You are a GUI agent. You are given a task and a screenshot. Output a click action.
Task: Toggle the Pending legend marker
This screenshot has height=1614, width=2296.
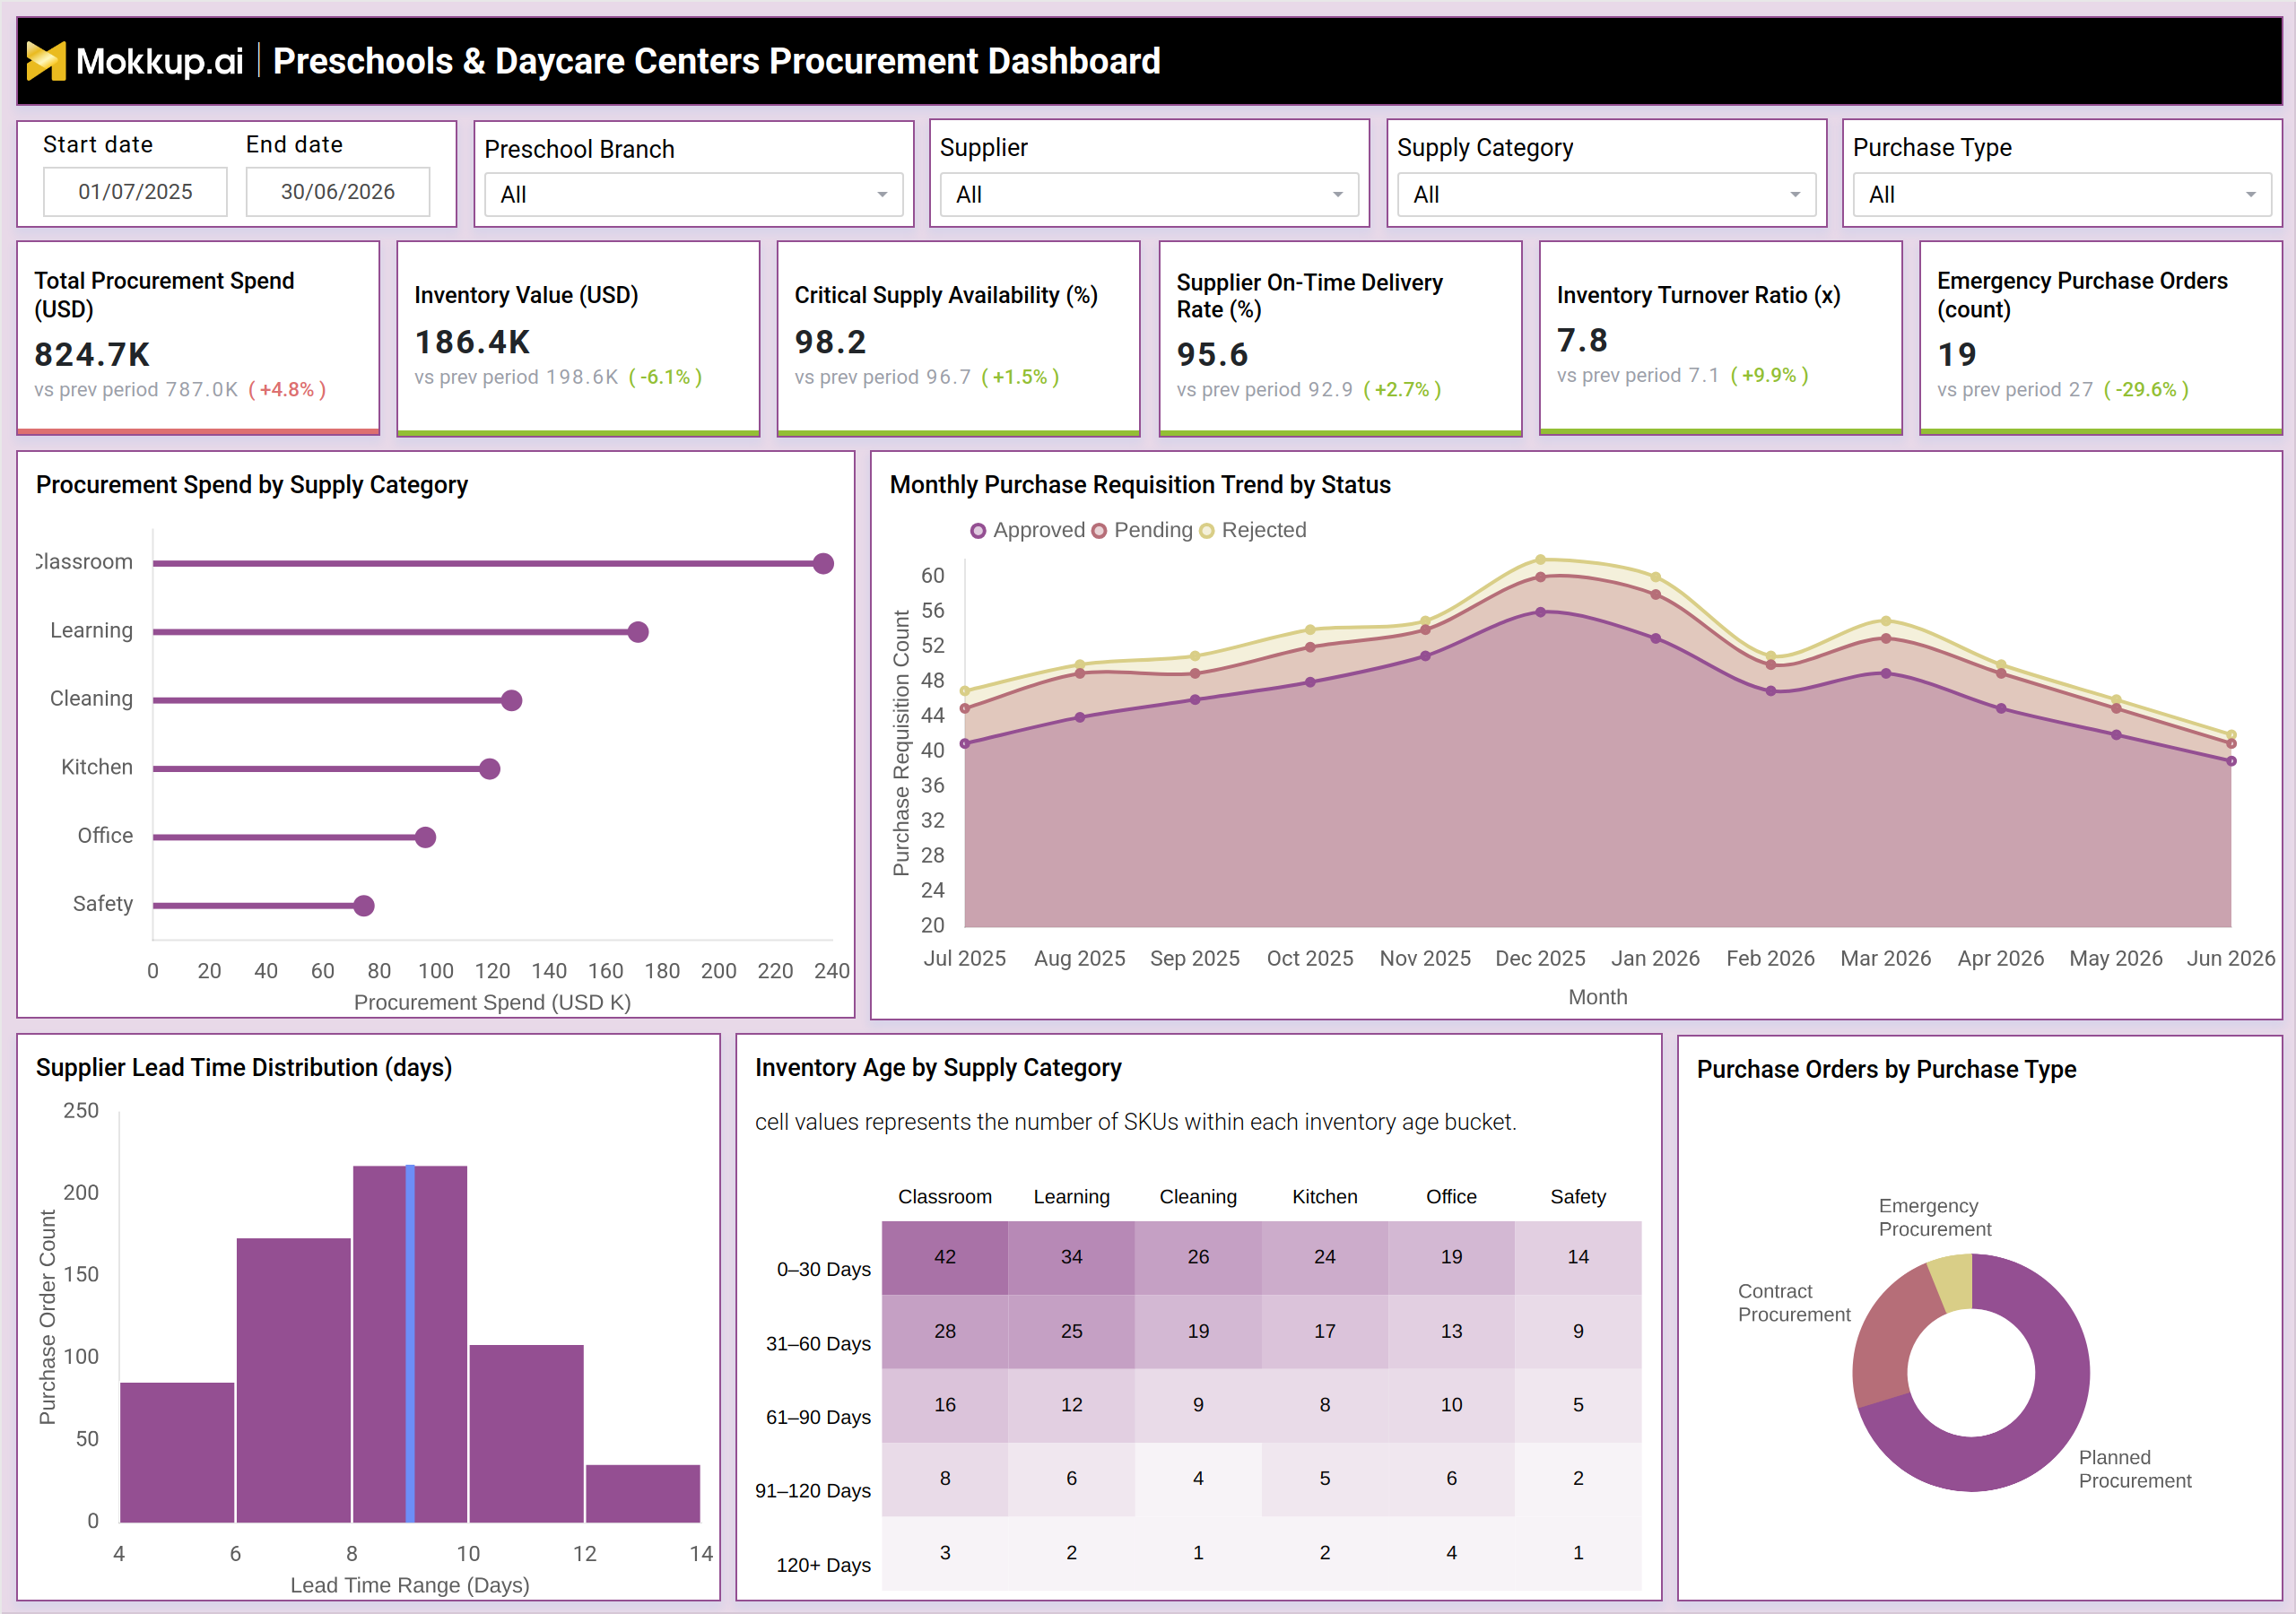pos(1099,531)
